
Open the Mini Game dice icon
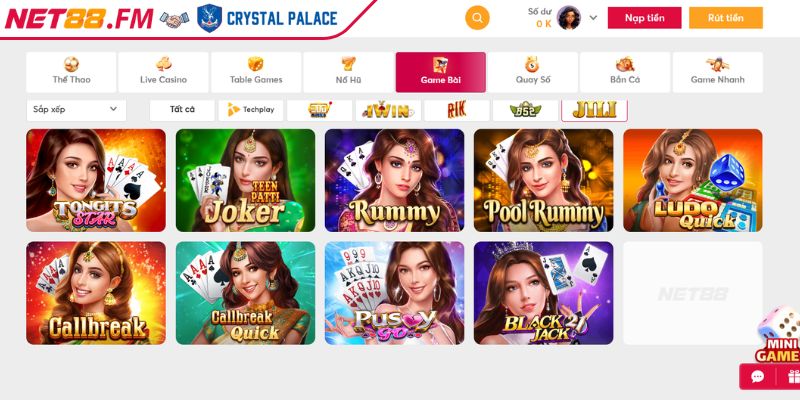779,335
